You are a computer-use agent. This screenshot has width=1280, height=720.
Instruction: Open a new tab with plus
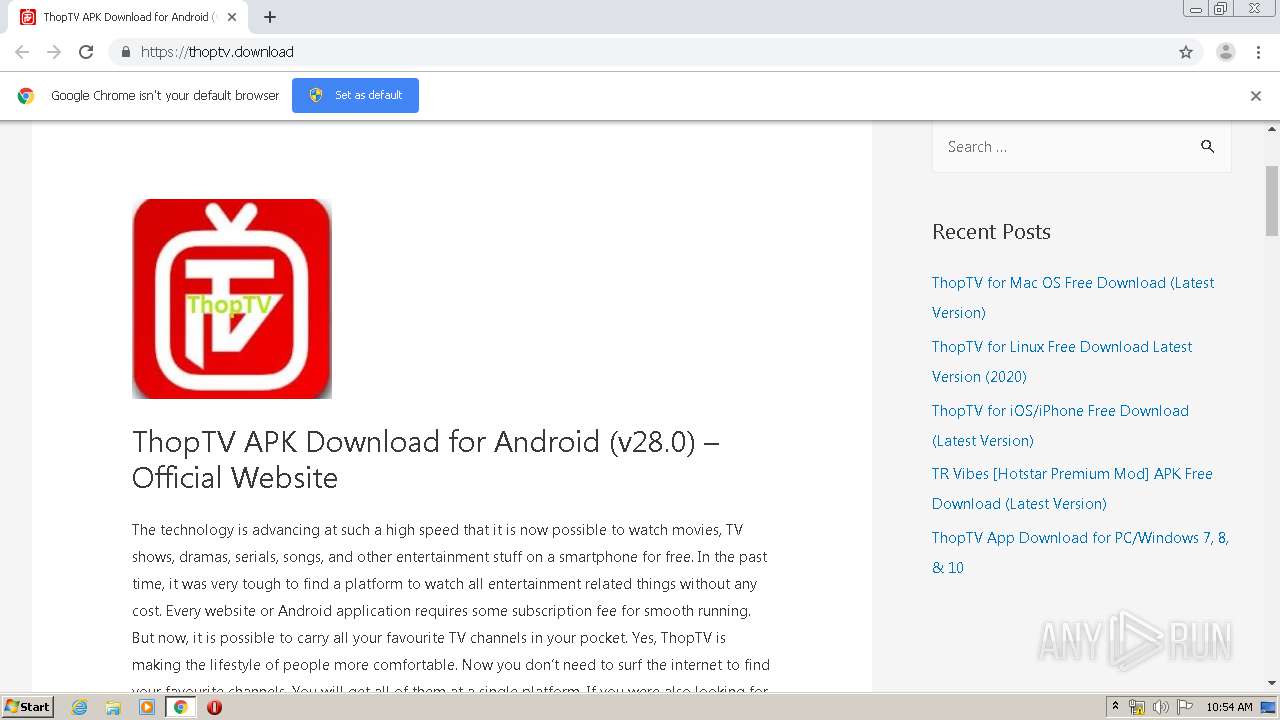[270, 17]
